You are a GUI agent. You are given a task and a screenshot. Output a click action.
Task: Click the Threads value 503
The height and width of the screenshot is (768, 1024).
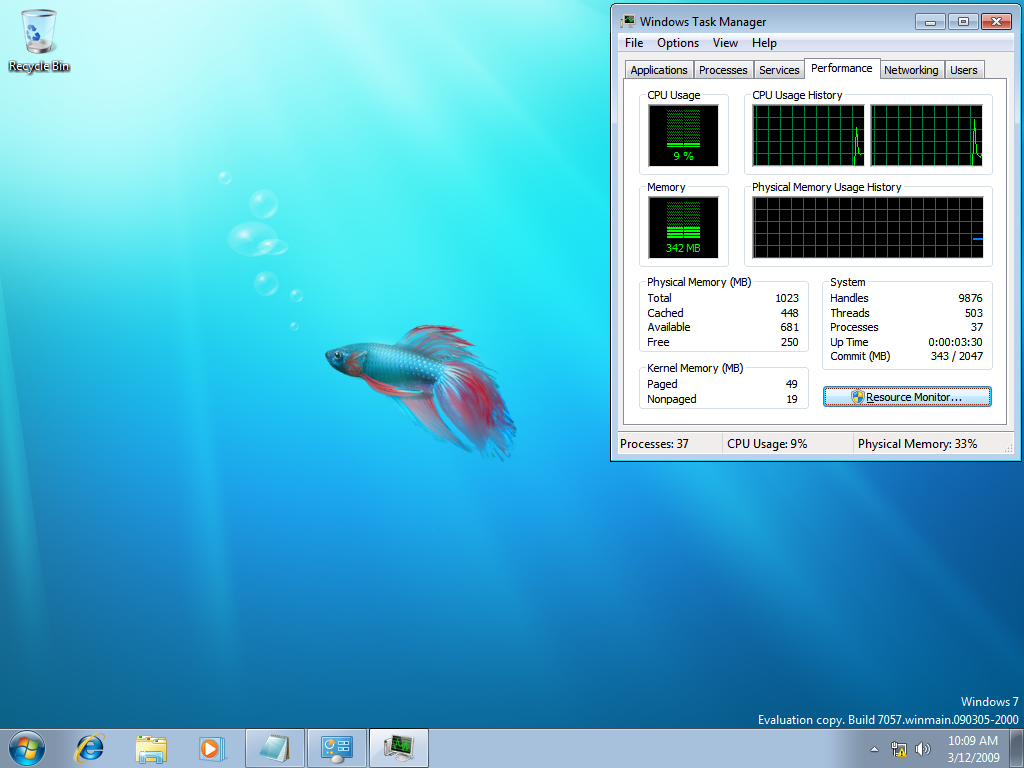click(x=974, y=313)
